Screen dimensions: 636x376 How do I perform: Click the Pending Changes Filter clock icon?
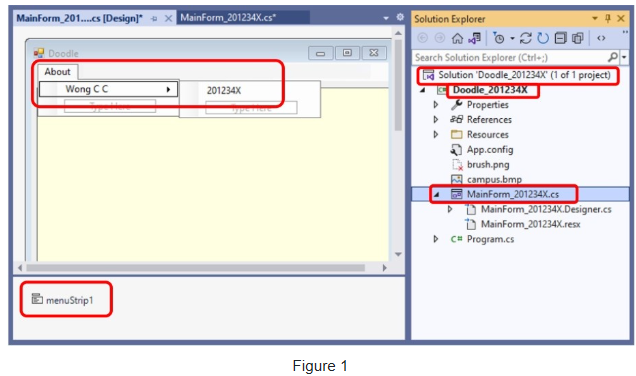[498, 38]
